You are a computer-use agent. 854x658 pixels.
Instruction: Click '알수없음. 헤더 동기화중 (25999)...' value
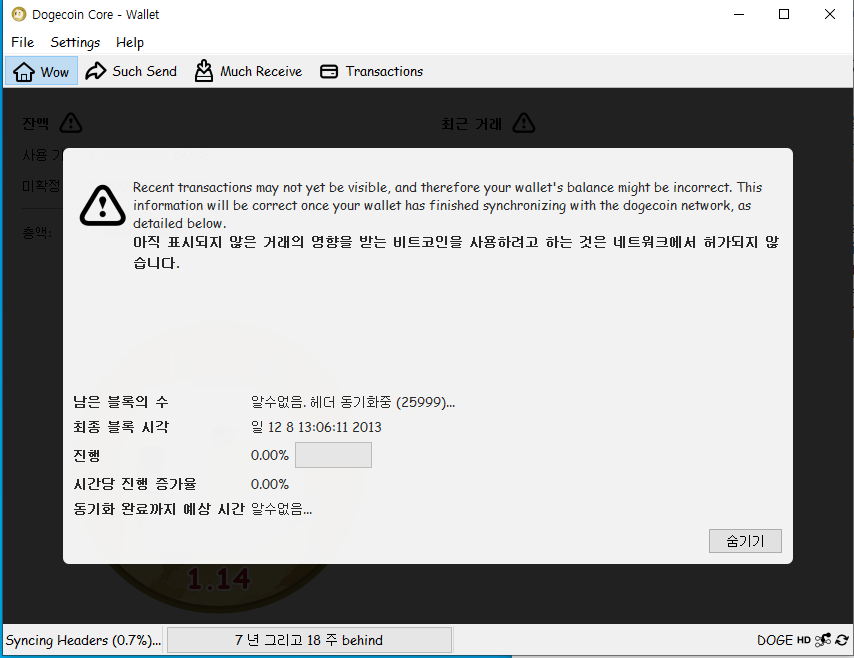coord(353,402)
